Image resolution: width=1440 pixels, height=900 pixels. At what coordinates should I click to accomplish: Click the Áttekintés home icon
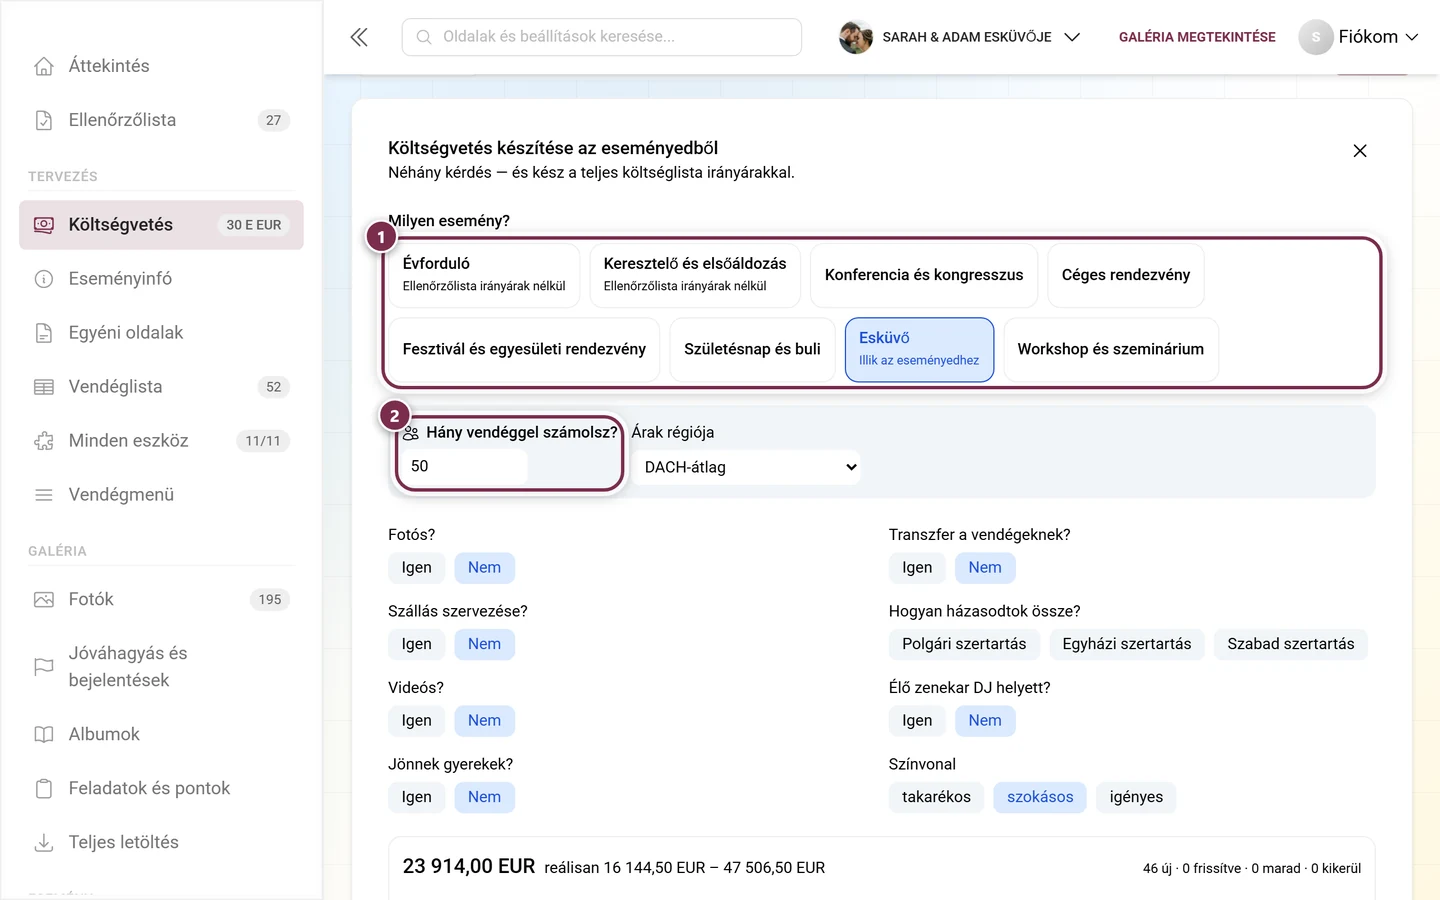(44, 66)
